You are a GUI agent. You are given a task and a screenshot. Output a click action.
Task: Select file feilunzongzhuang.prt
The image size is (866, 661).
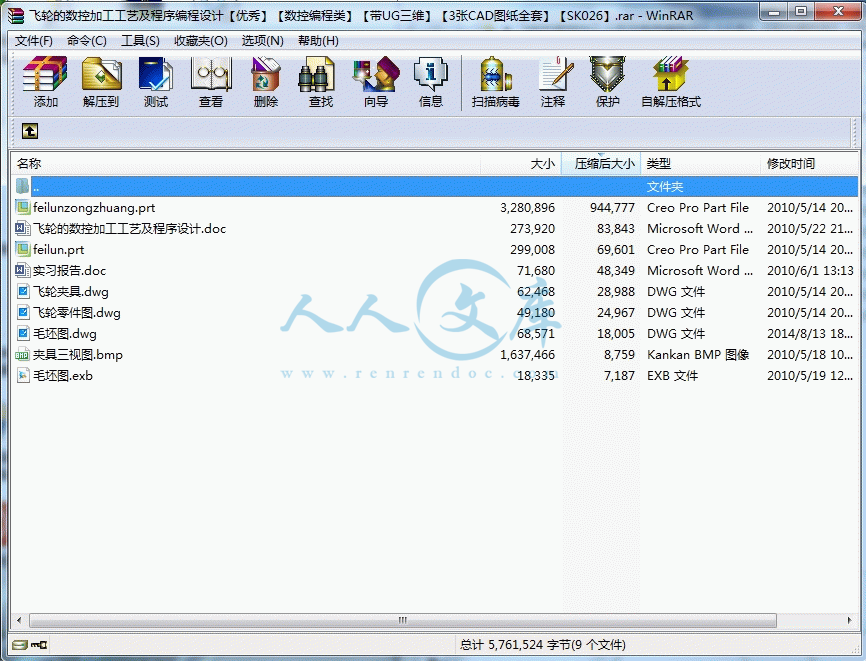pos(94,208)
